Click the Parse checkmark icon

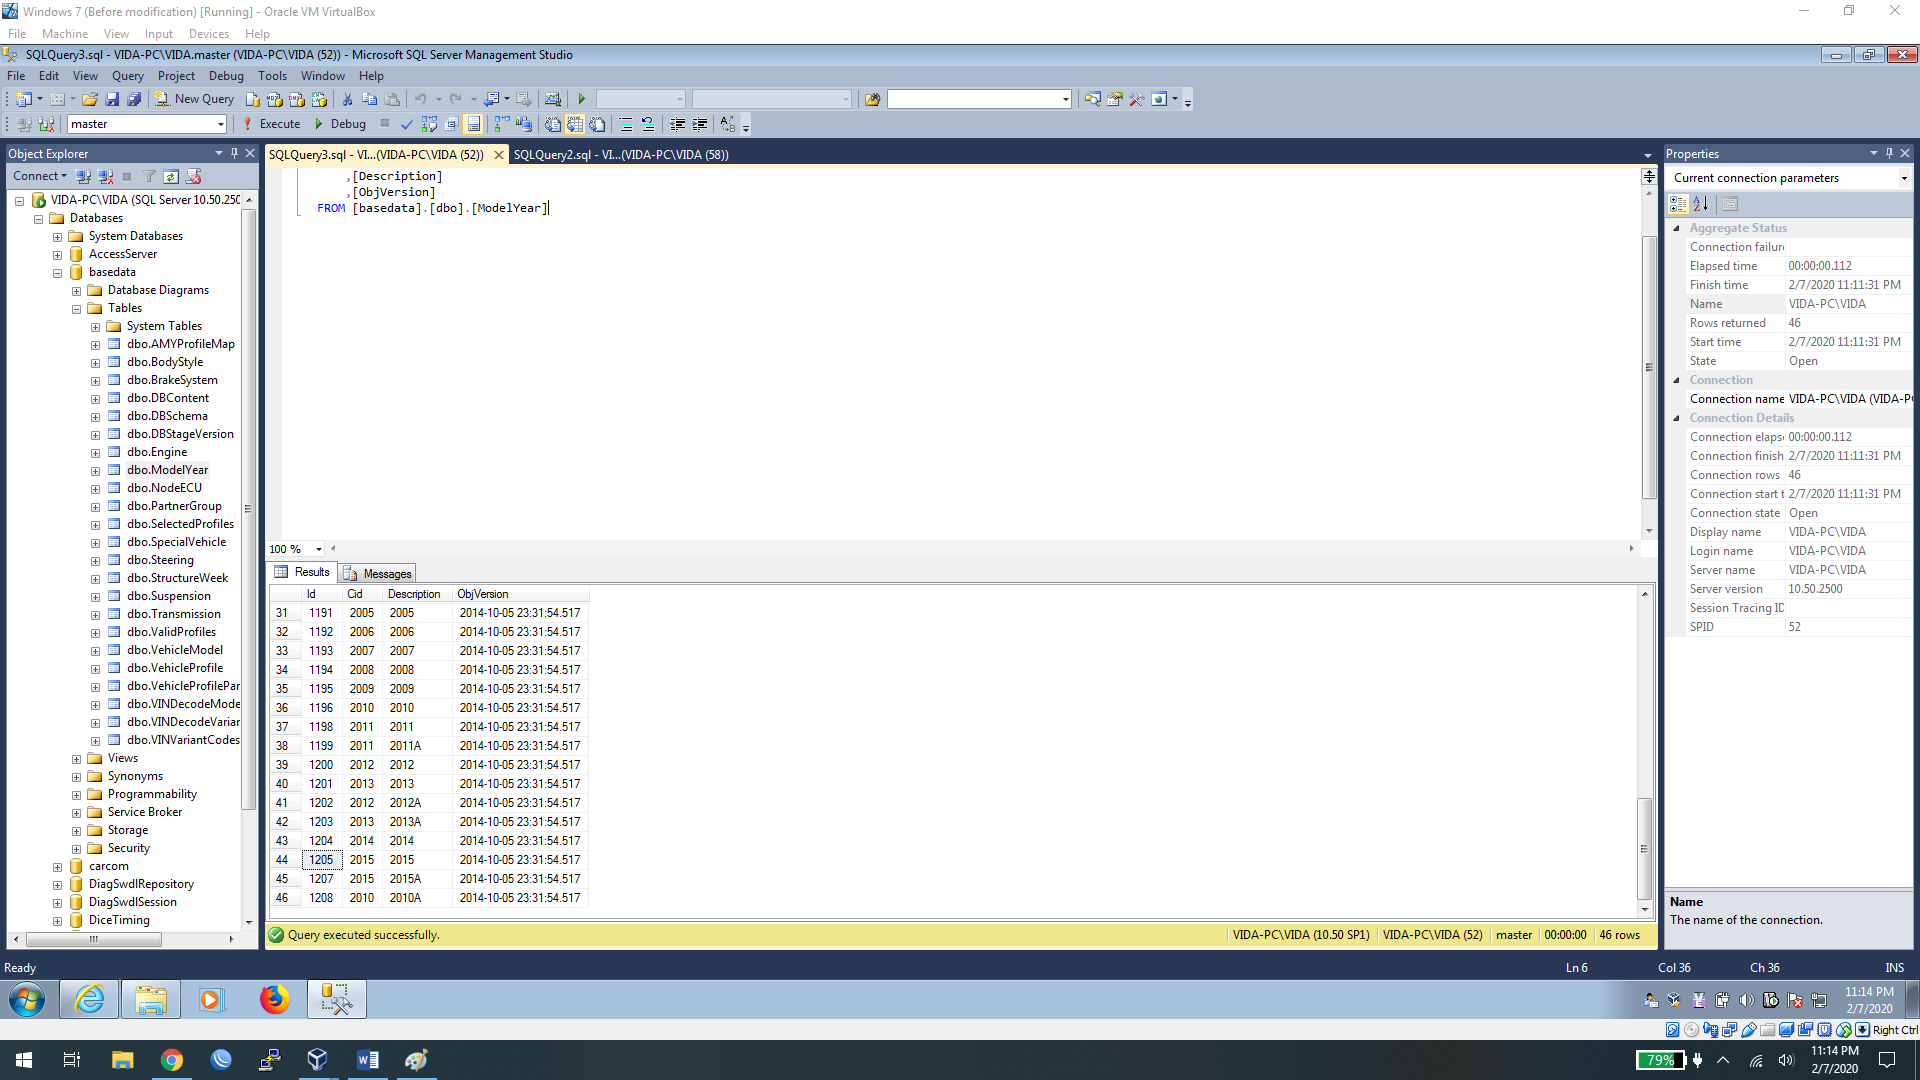tap(406, 124)
